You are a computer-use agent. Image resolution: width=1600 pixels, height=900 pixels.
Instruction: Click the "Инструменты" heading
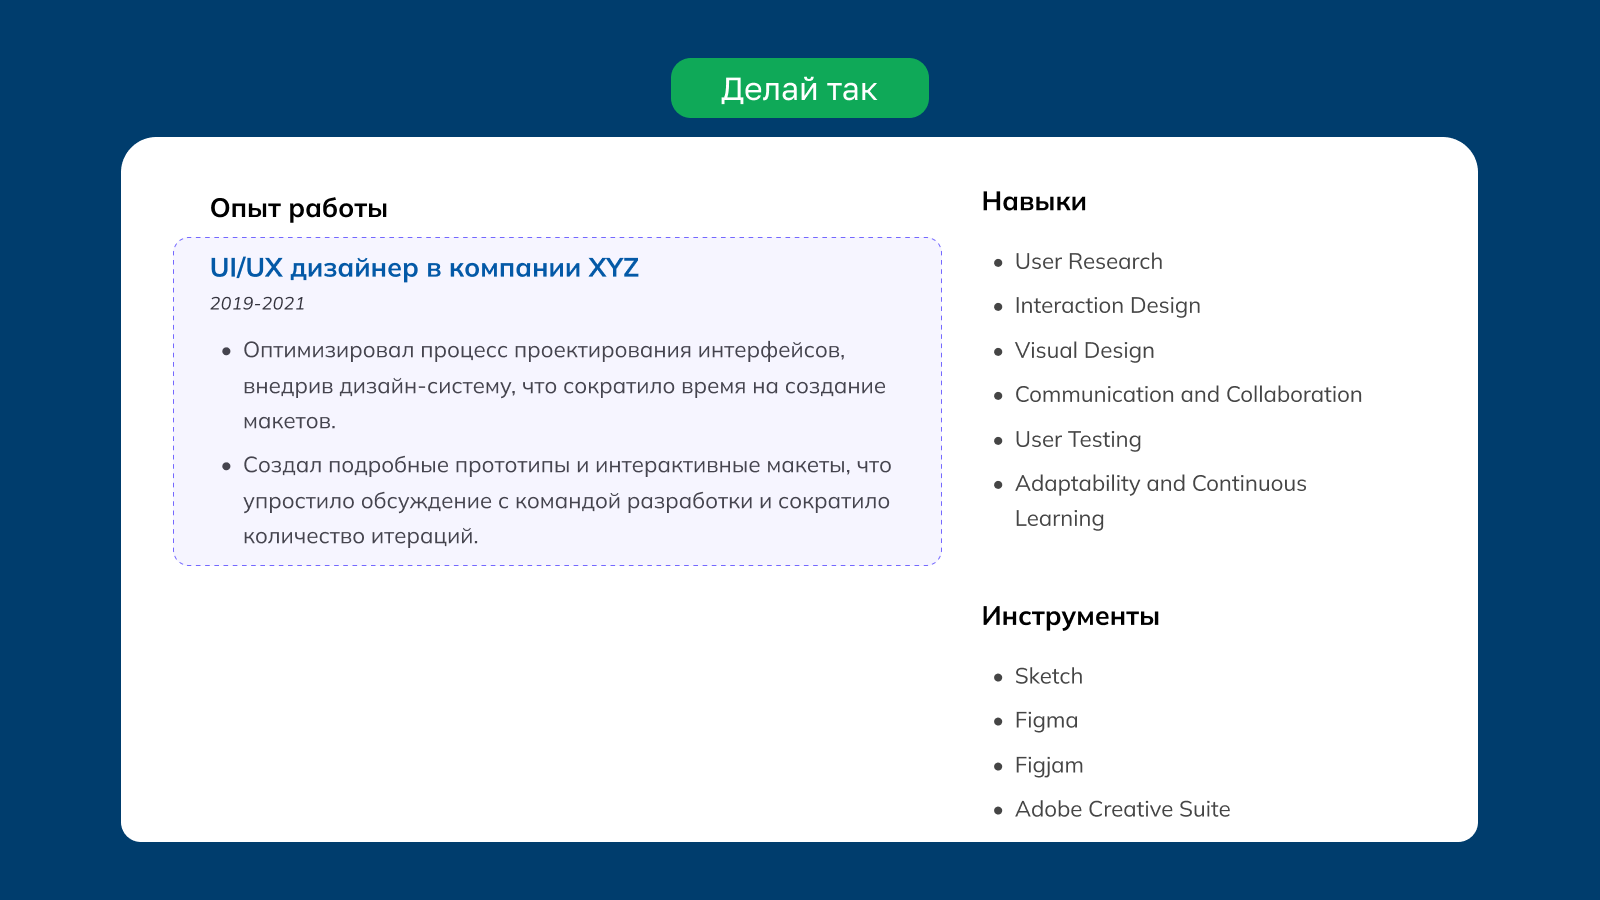1070,616
